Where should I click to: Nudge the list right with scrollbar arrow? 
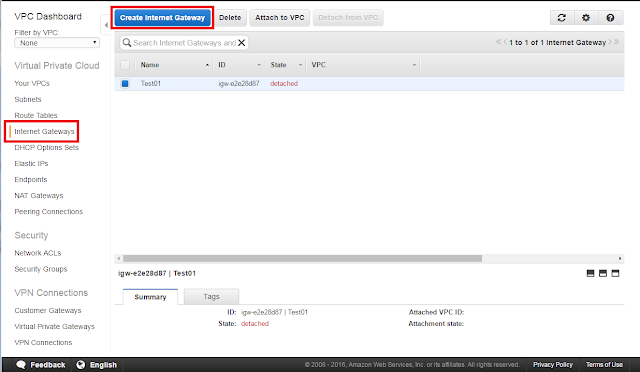click(x=620, y=258)
